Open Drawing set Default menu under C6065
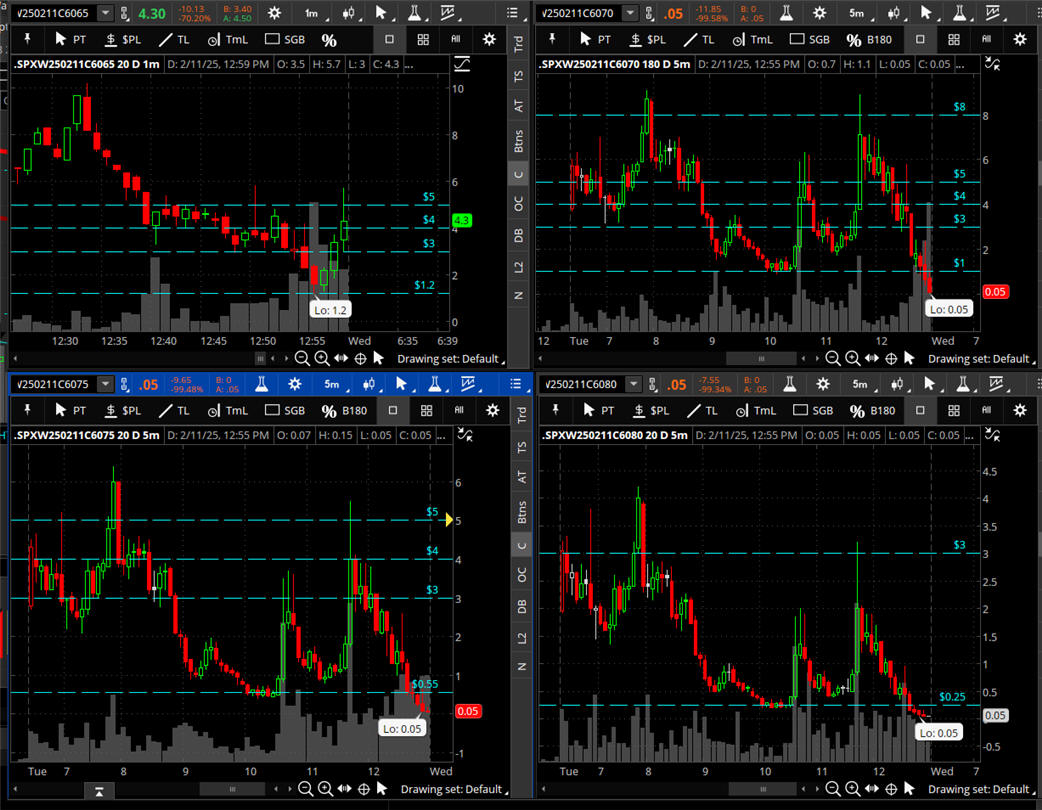The height and width of the screenshot is (810, 1042). point(450,359)
